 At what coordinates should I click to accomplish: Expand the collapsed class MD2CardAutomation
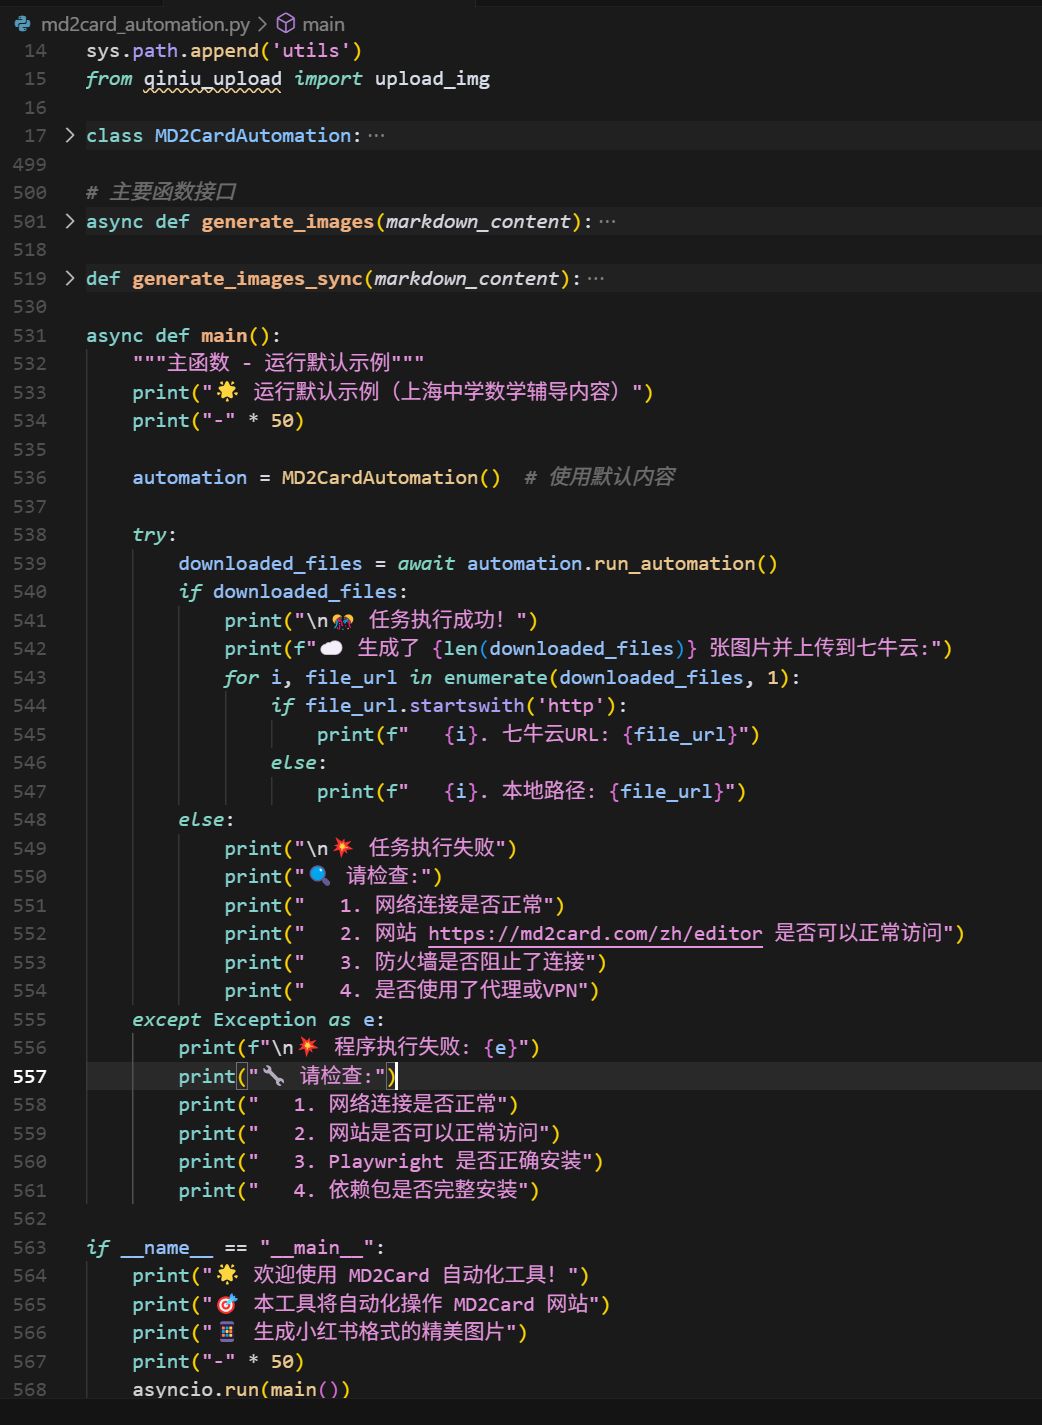68,135
